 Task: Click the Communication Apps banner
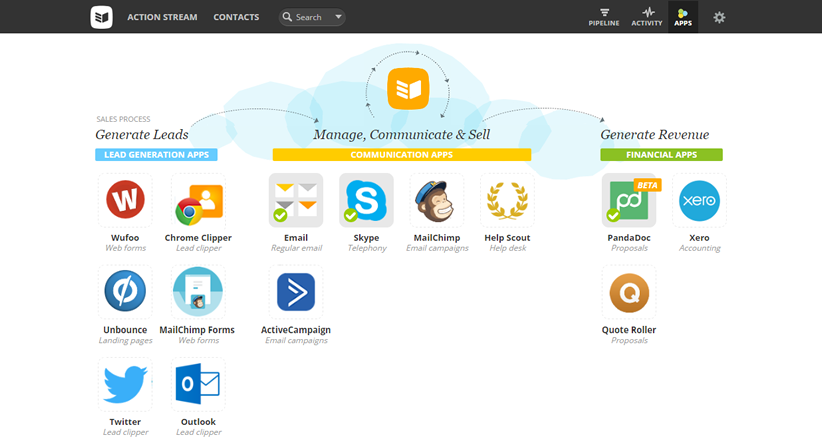click(402, 155)
